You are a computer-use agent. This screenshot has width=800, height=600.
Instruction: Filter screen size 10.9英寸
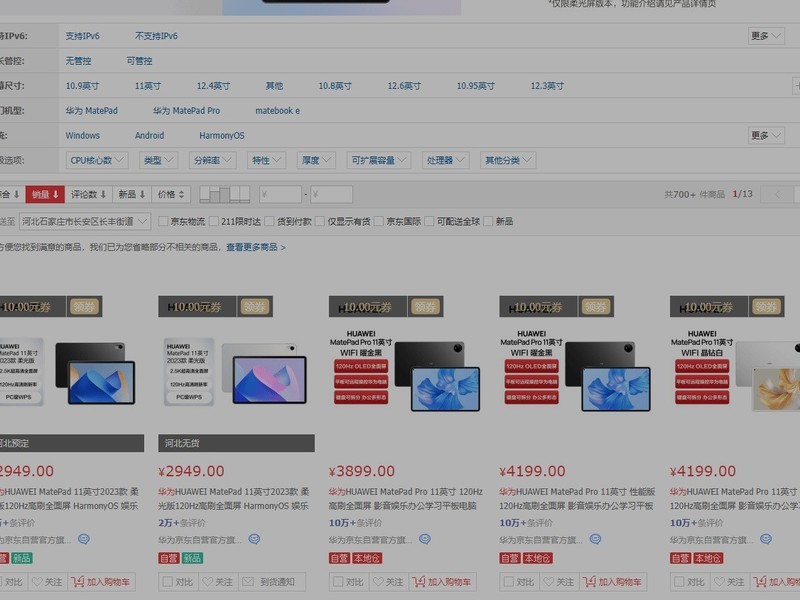[82, 86]
